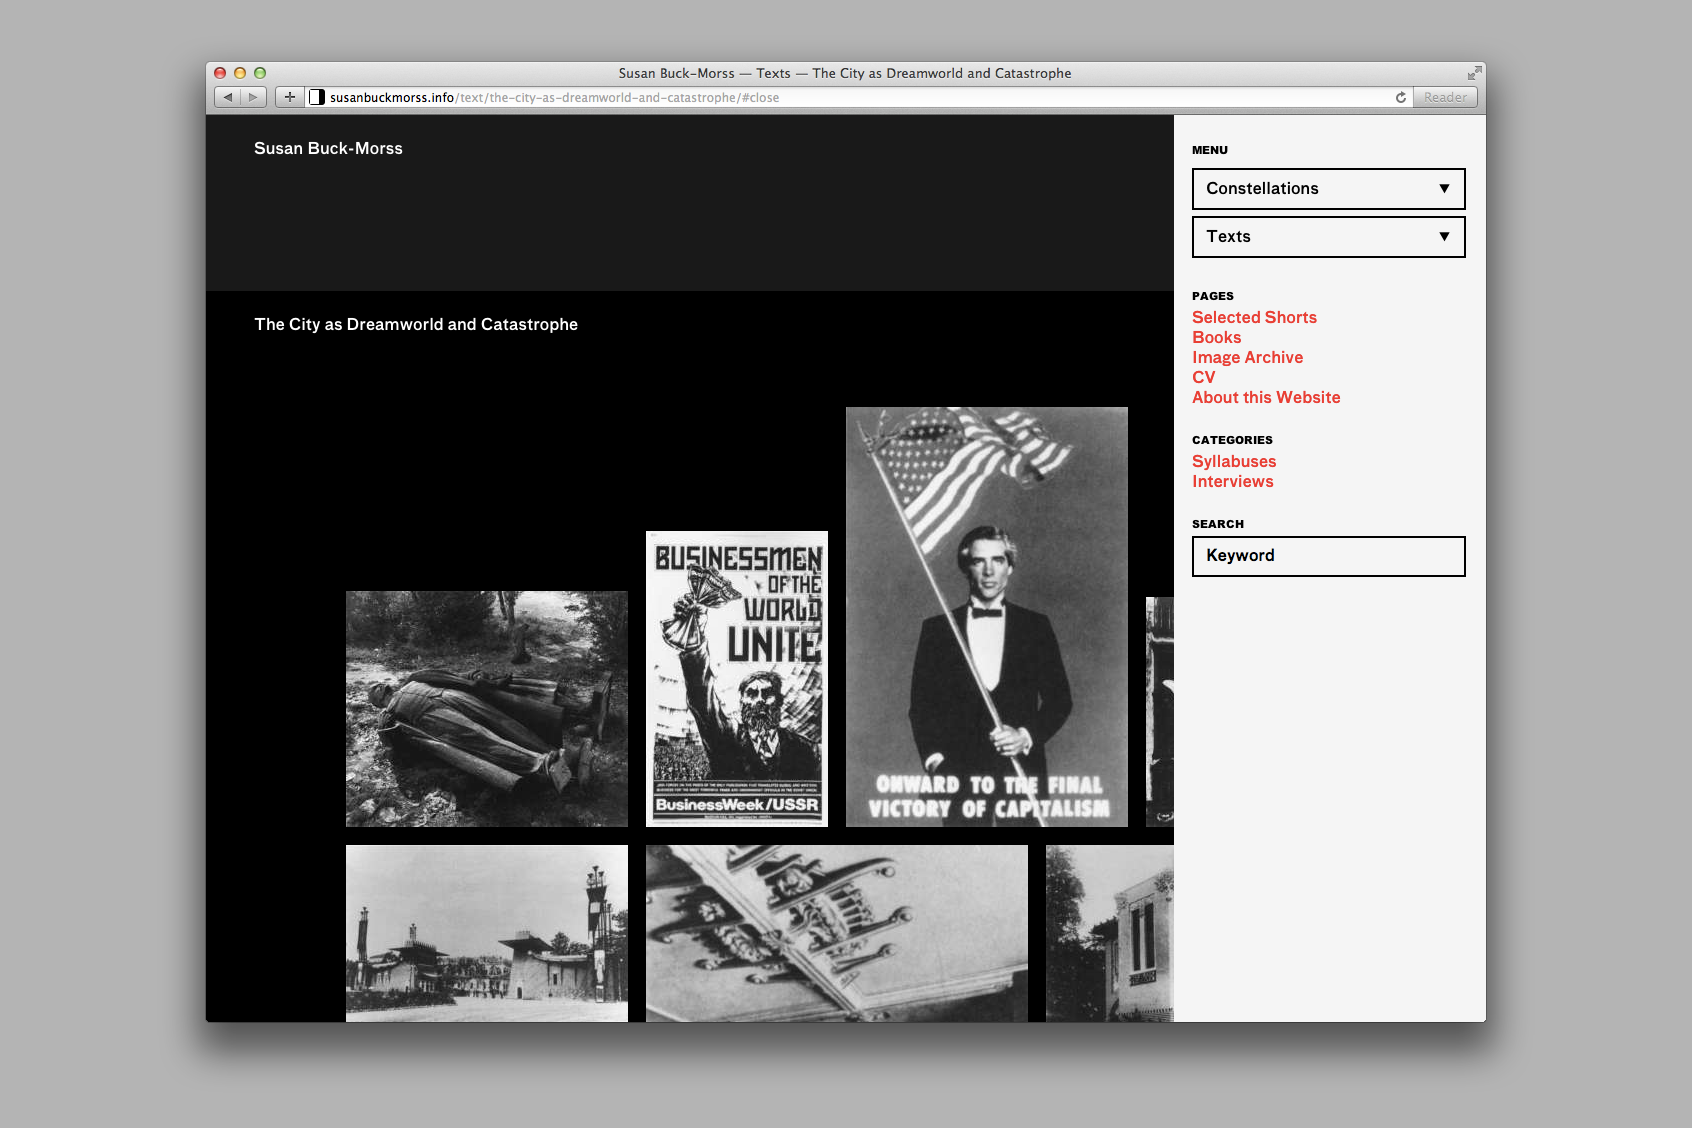Open the Image Archive page
Viewport: 1692px width, 1128px height.
point(1247,357)
